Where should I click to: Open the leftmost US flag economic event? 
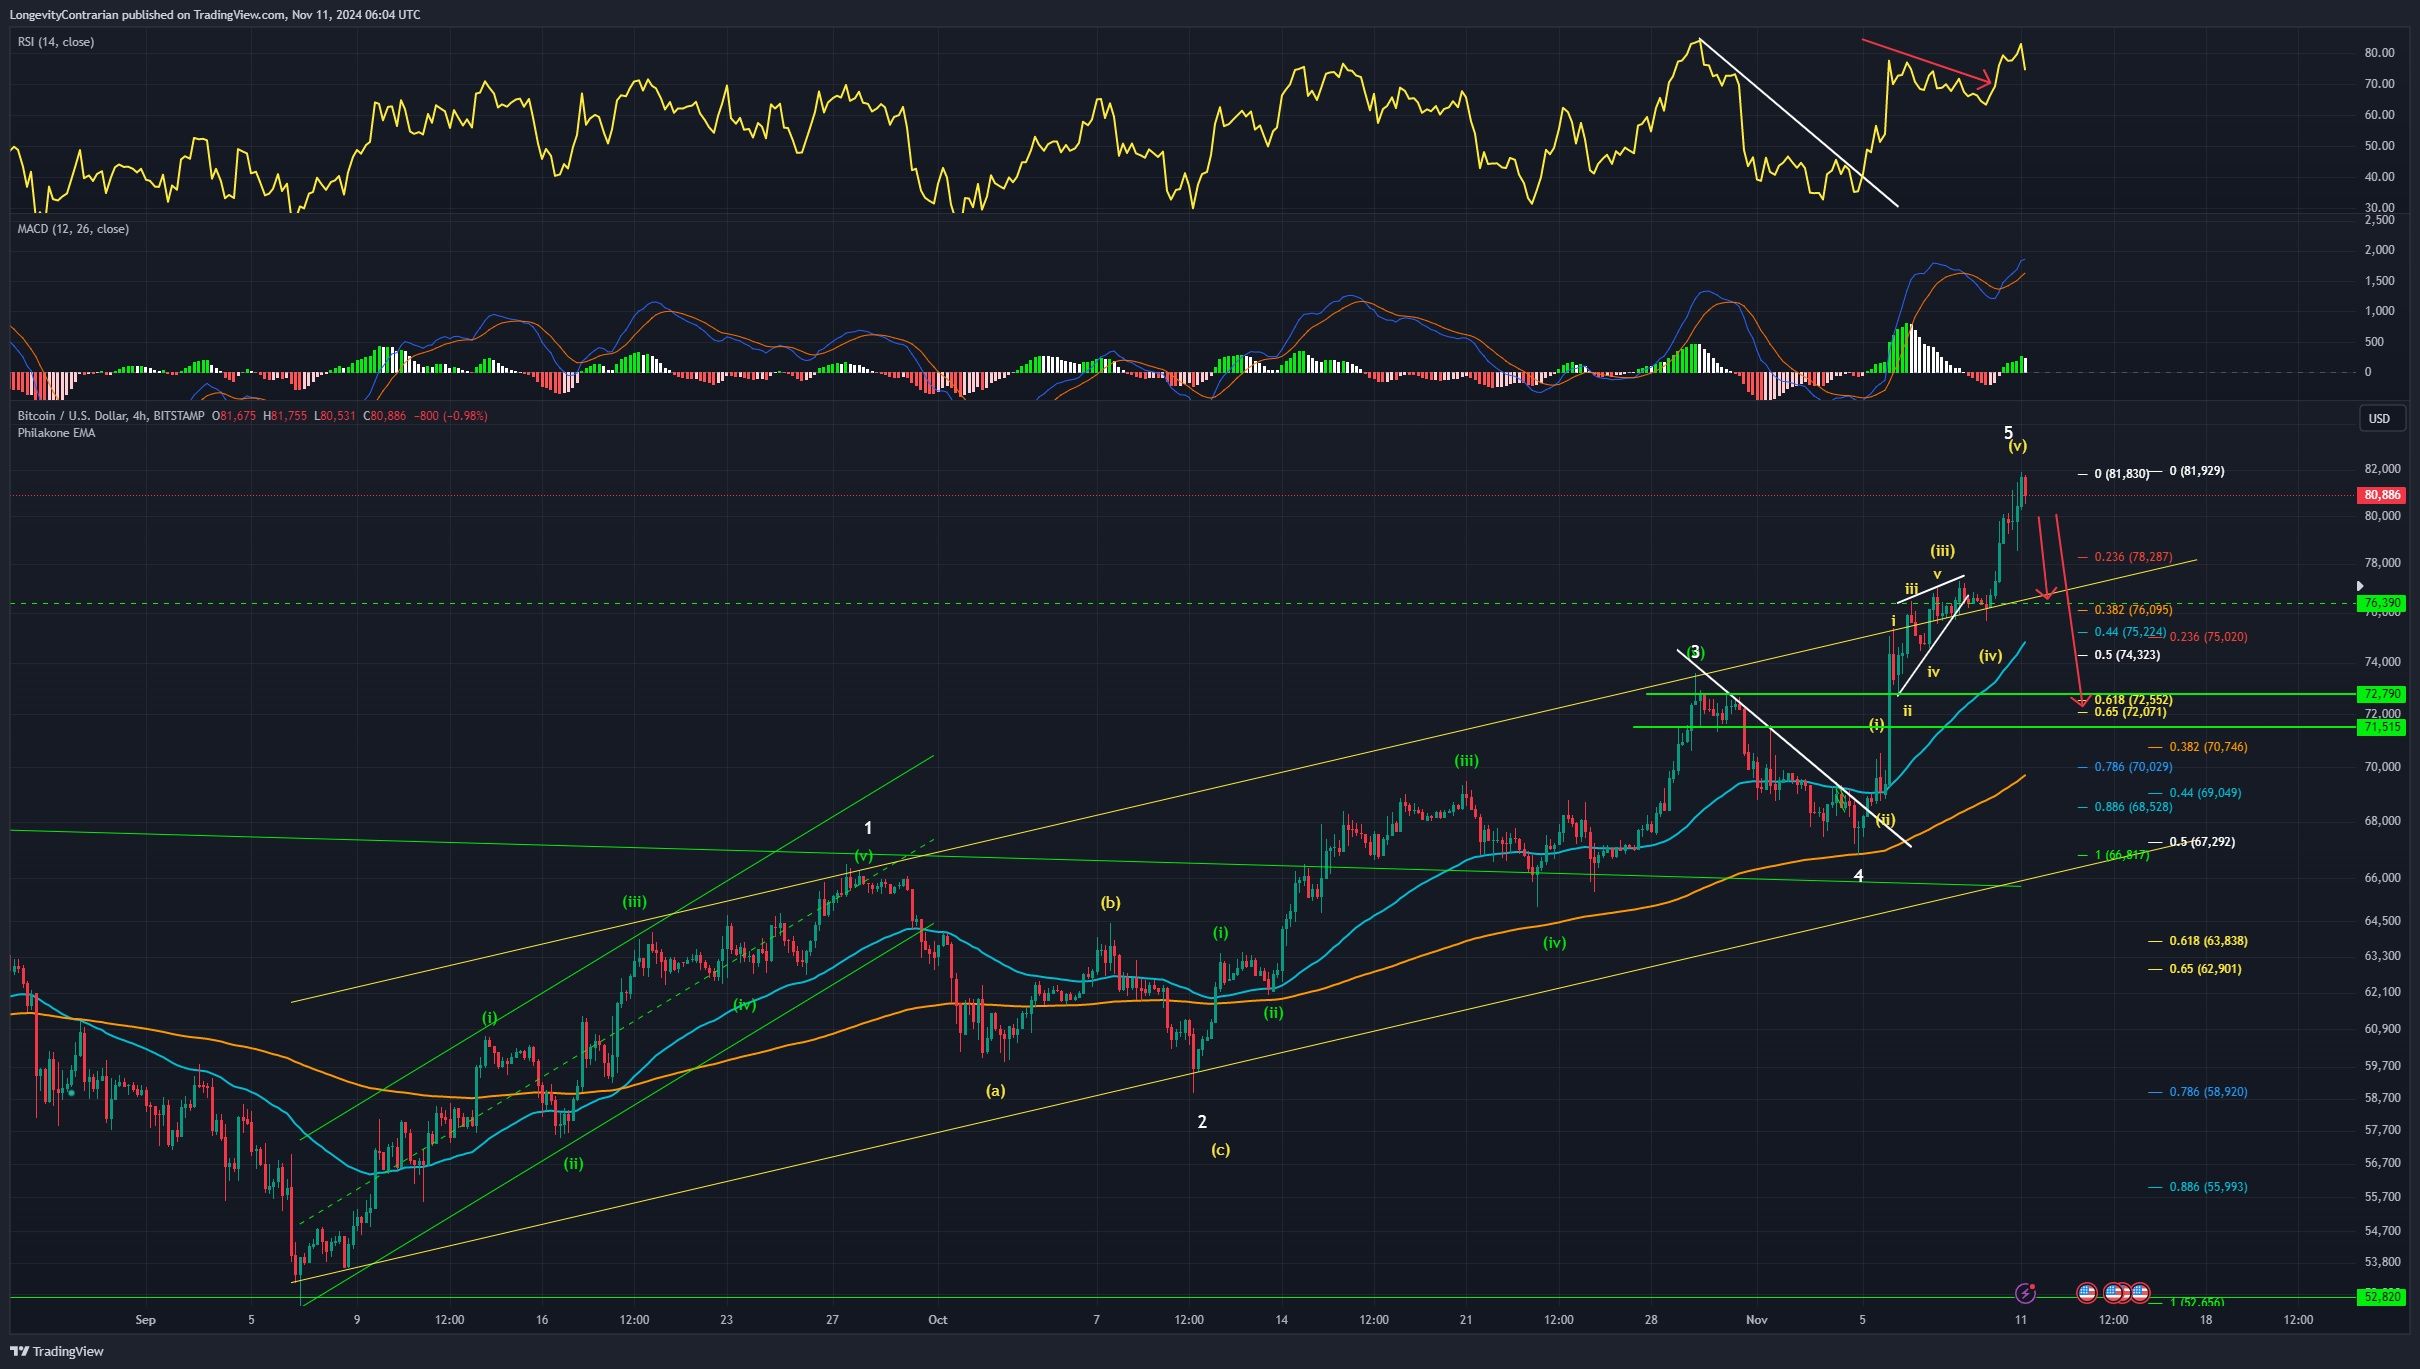point(2087,1293)
